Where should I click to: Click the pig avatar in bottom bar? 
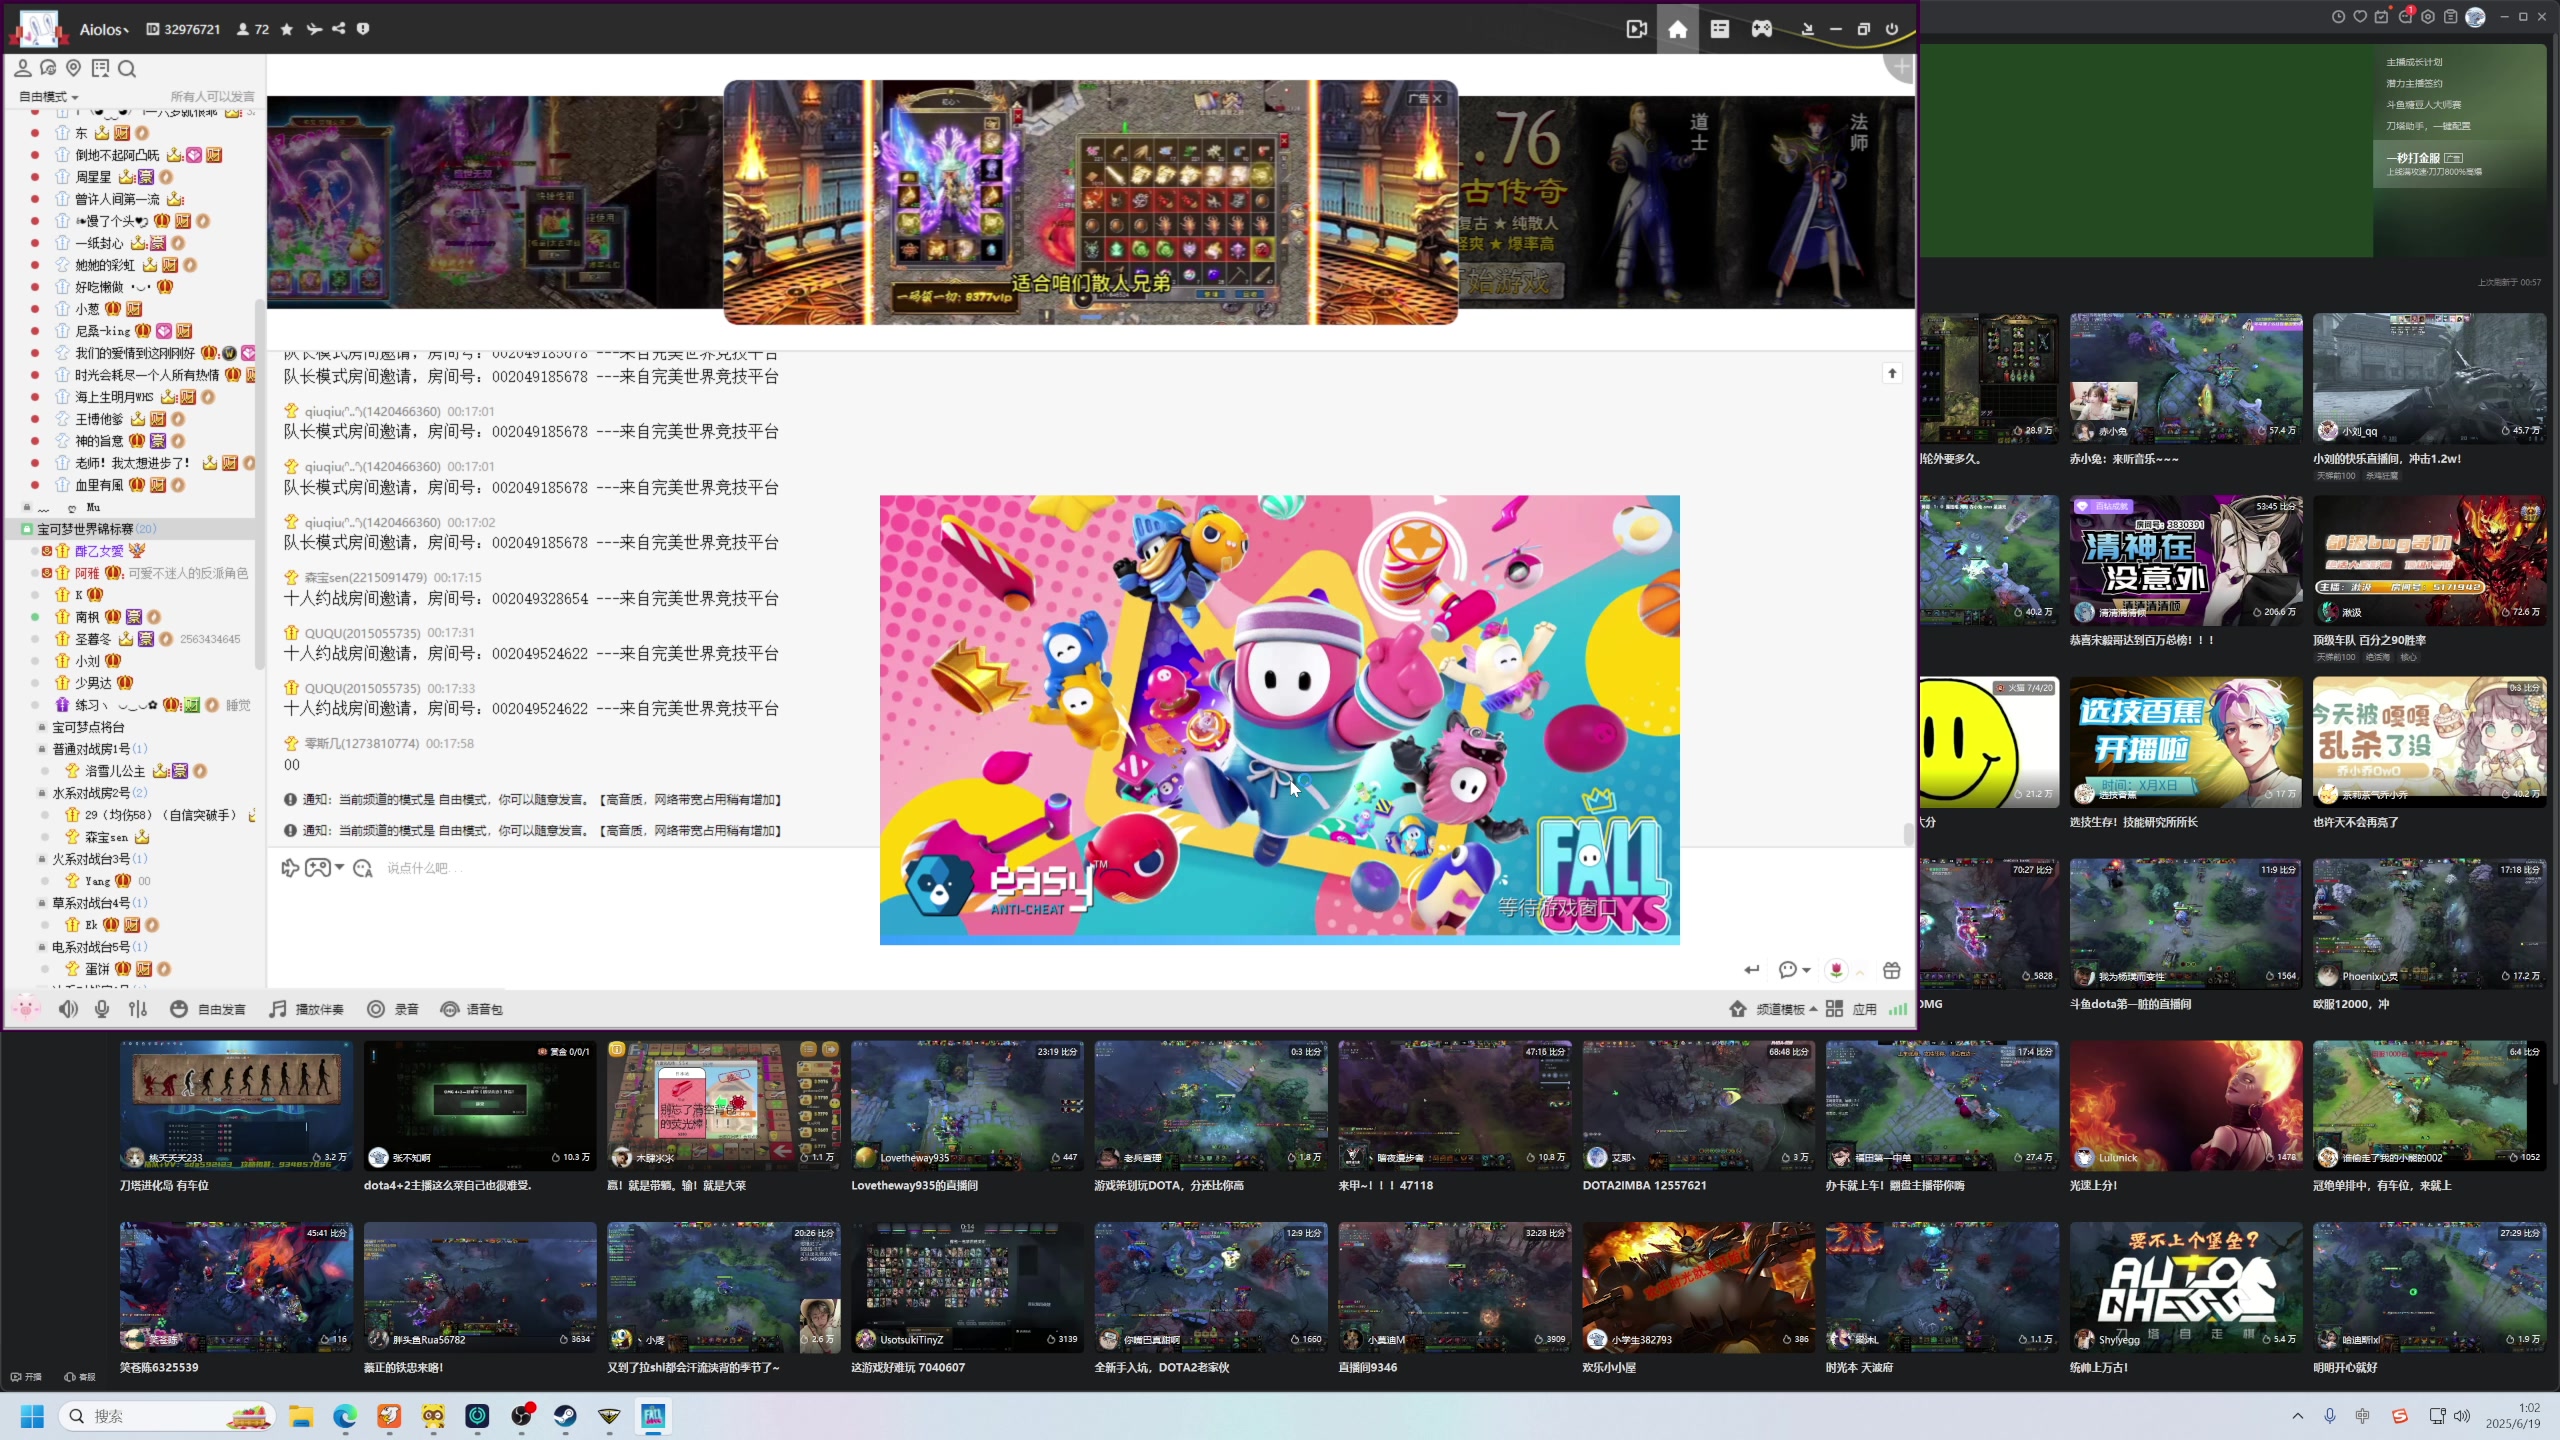[25, 1008]
